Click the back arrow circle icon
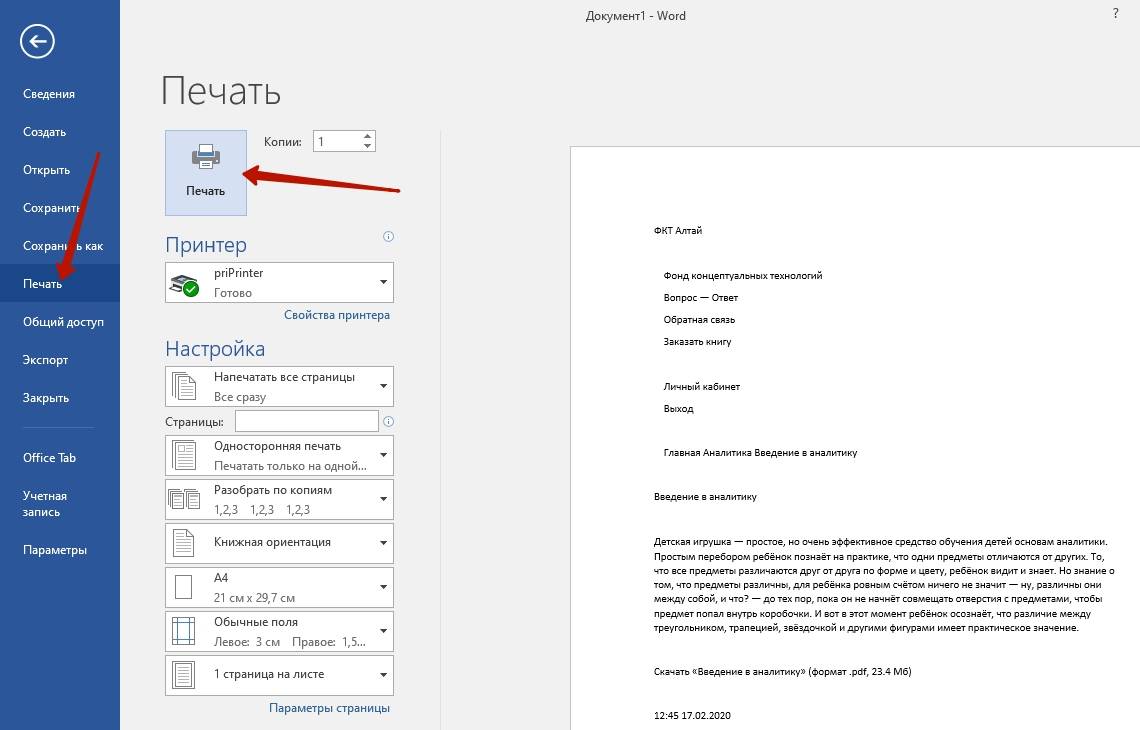Image resolution: width=1140 pixels, height=730 pixels. 37,41
